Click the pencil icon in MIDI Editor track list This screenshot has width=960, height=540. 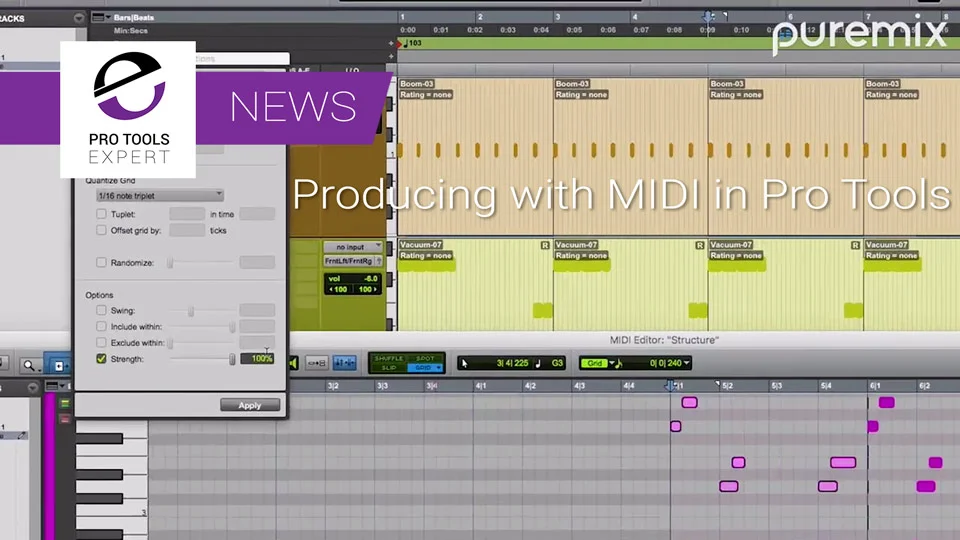pos(21,435)
